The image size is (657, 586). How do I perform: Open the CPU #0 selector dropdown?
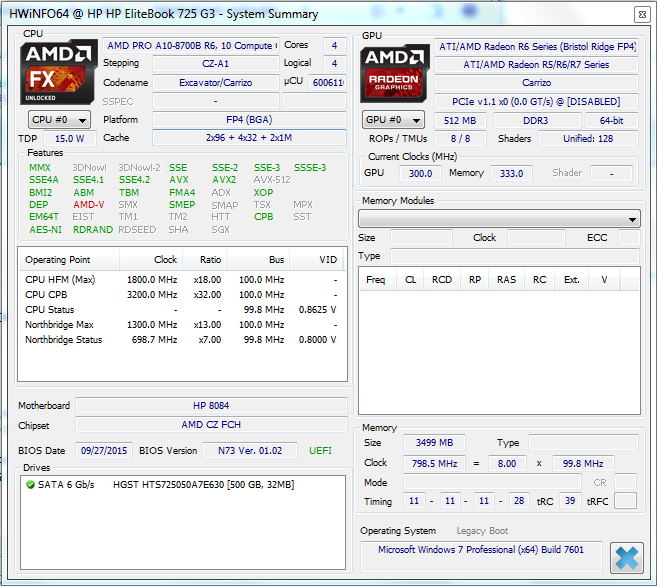point(59,120)
